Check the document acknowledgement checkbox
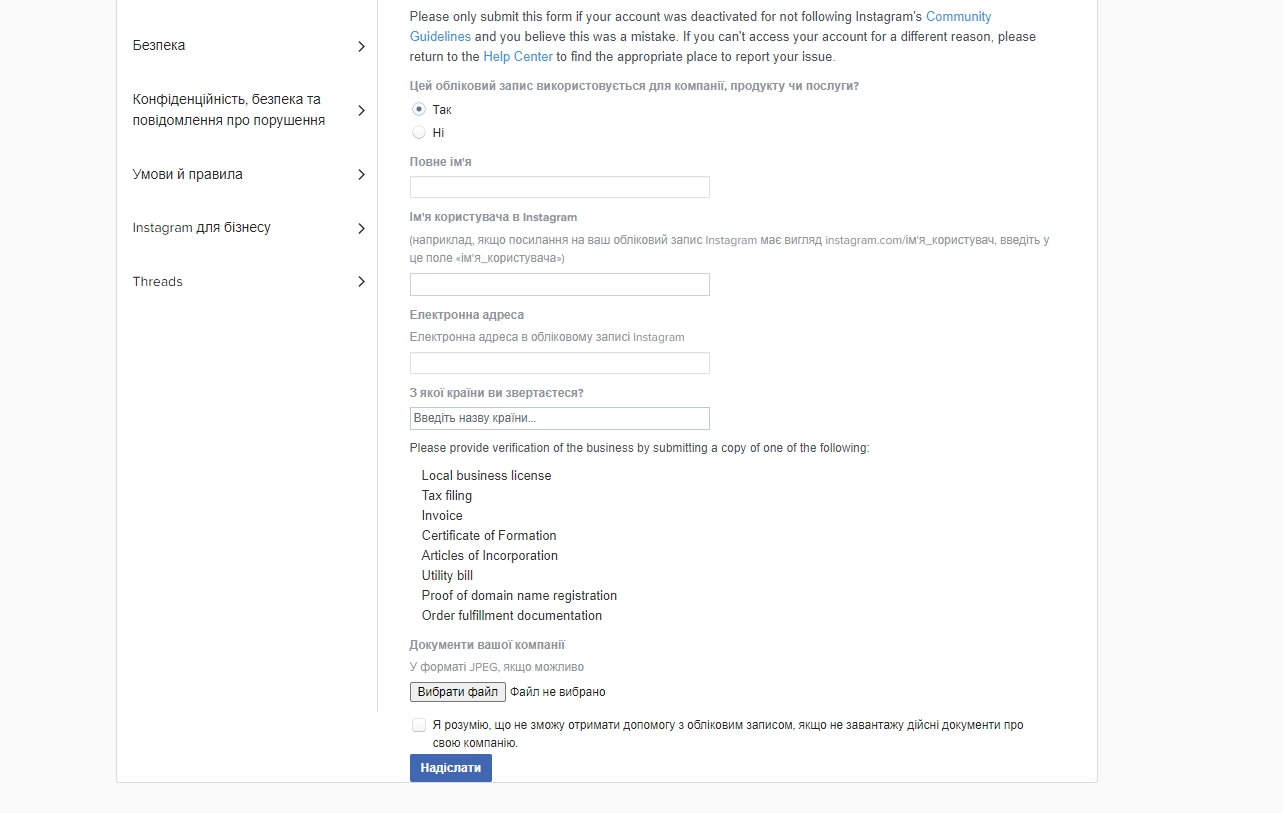The height and width of the screenshot is (813, 1283). pos(419,725)
